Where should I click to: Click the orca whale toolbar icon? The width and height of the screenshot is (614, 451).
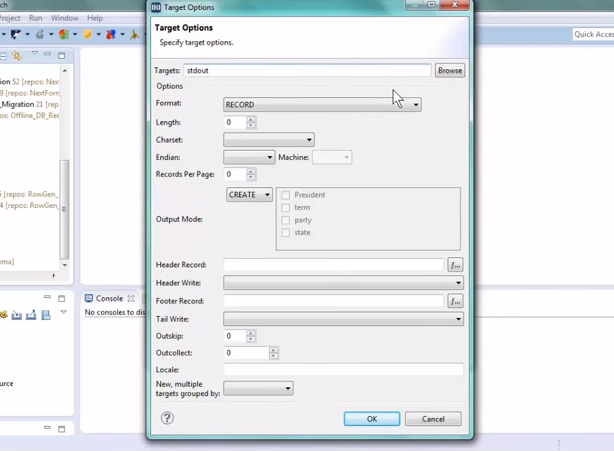pos(15,34)
